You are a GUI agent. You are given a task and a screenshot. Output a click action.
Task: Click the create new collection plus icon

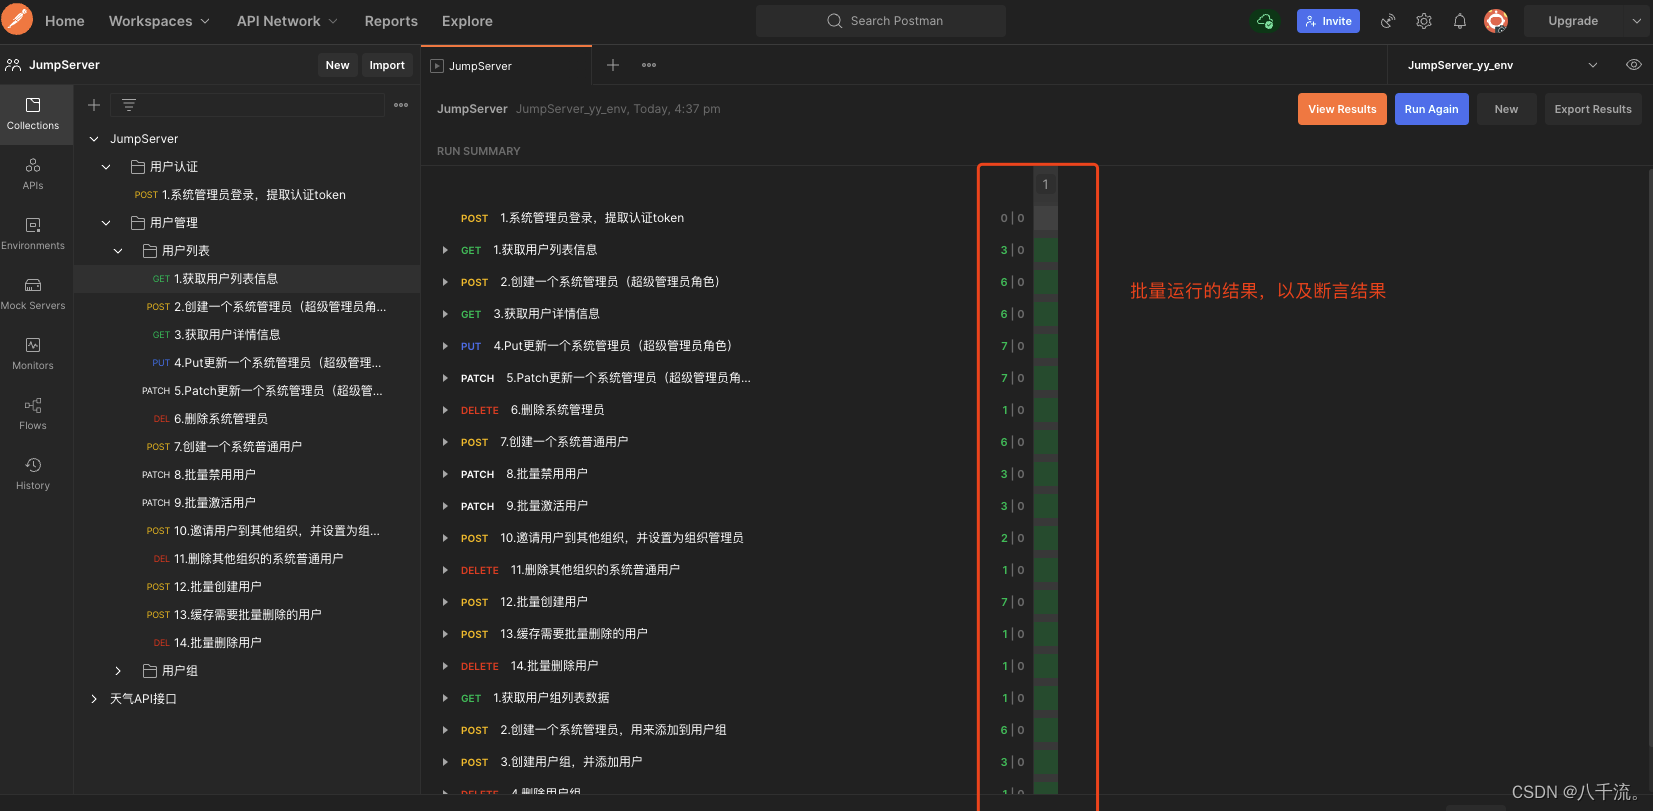click(94, 105)
